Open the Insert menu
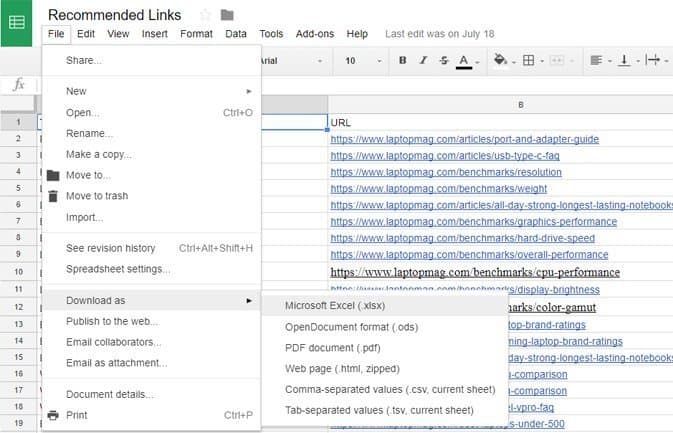The height and width of the screenshot is (433, 673). [x=155, y=34]
